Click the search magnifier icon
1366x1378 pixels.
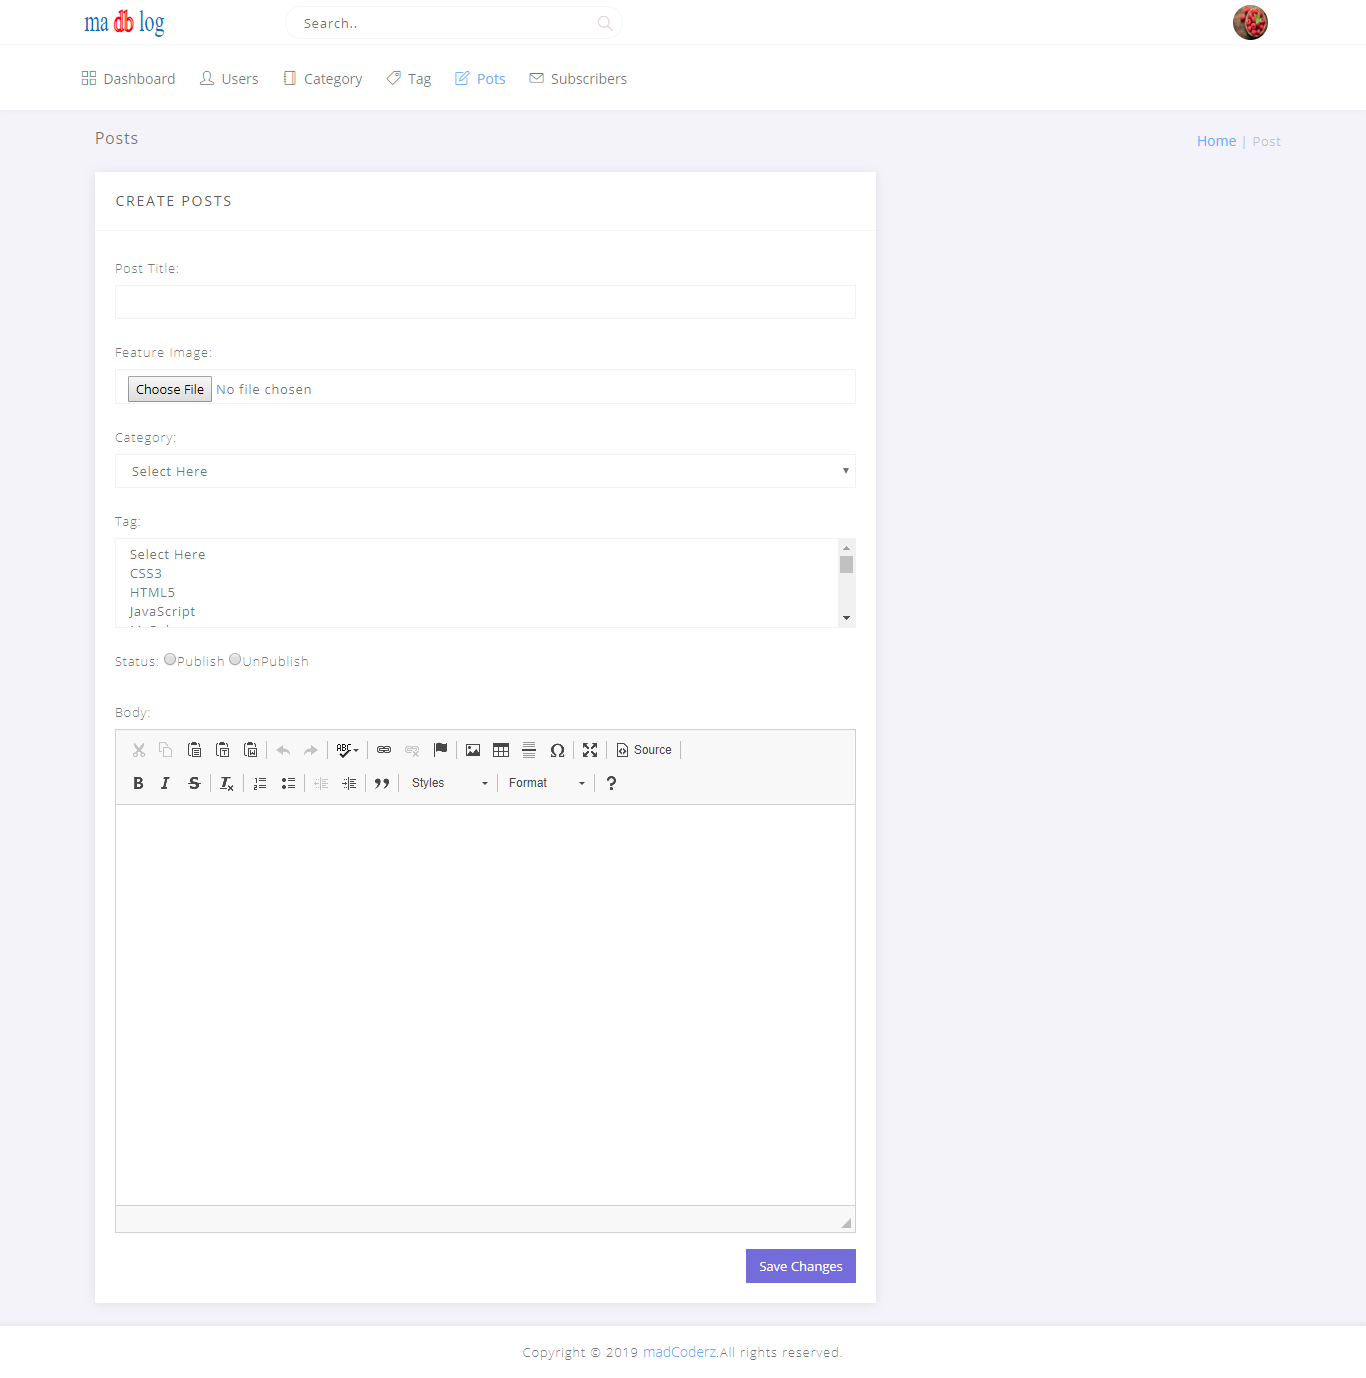click(x=605, y=23)
